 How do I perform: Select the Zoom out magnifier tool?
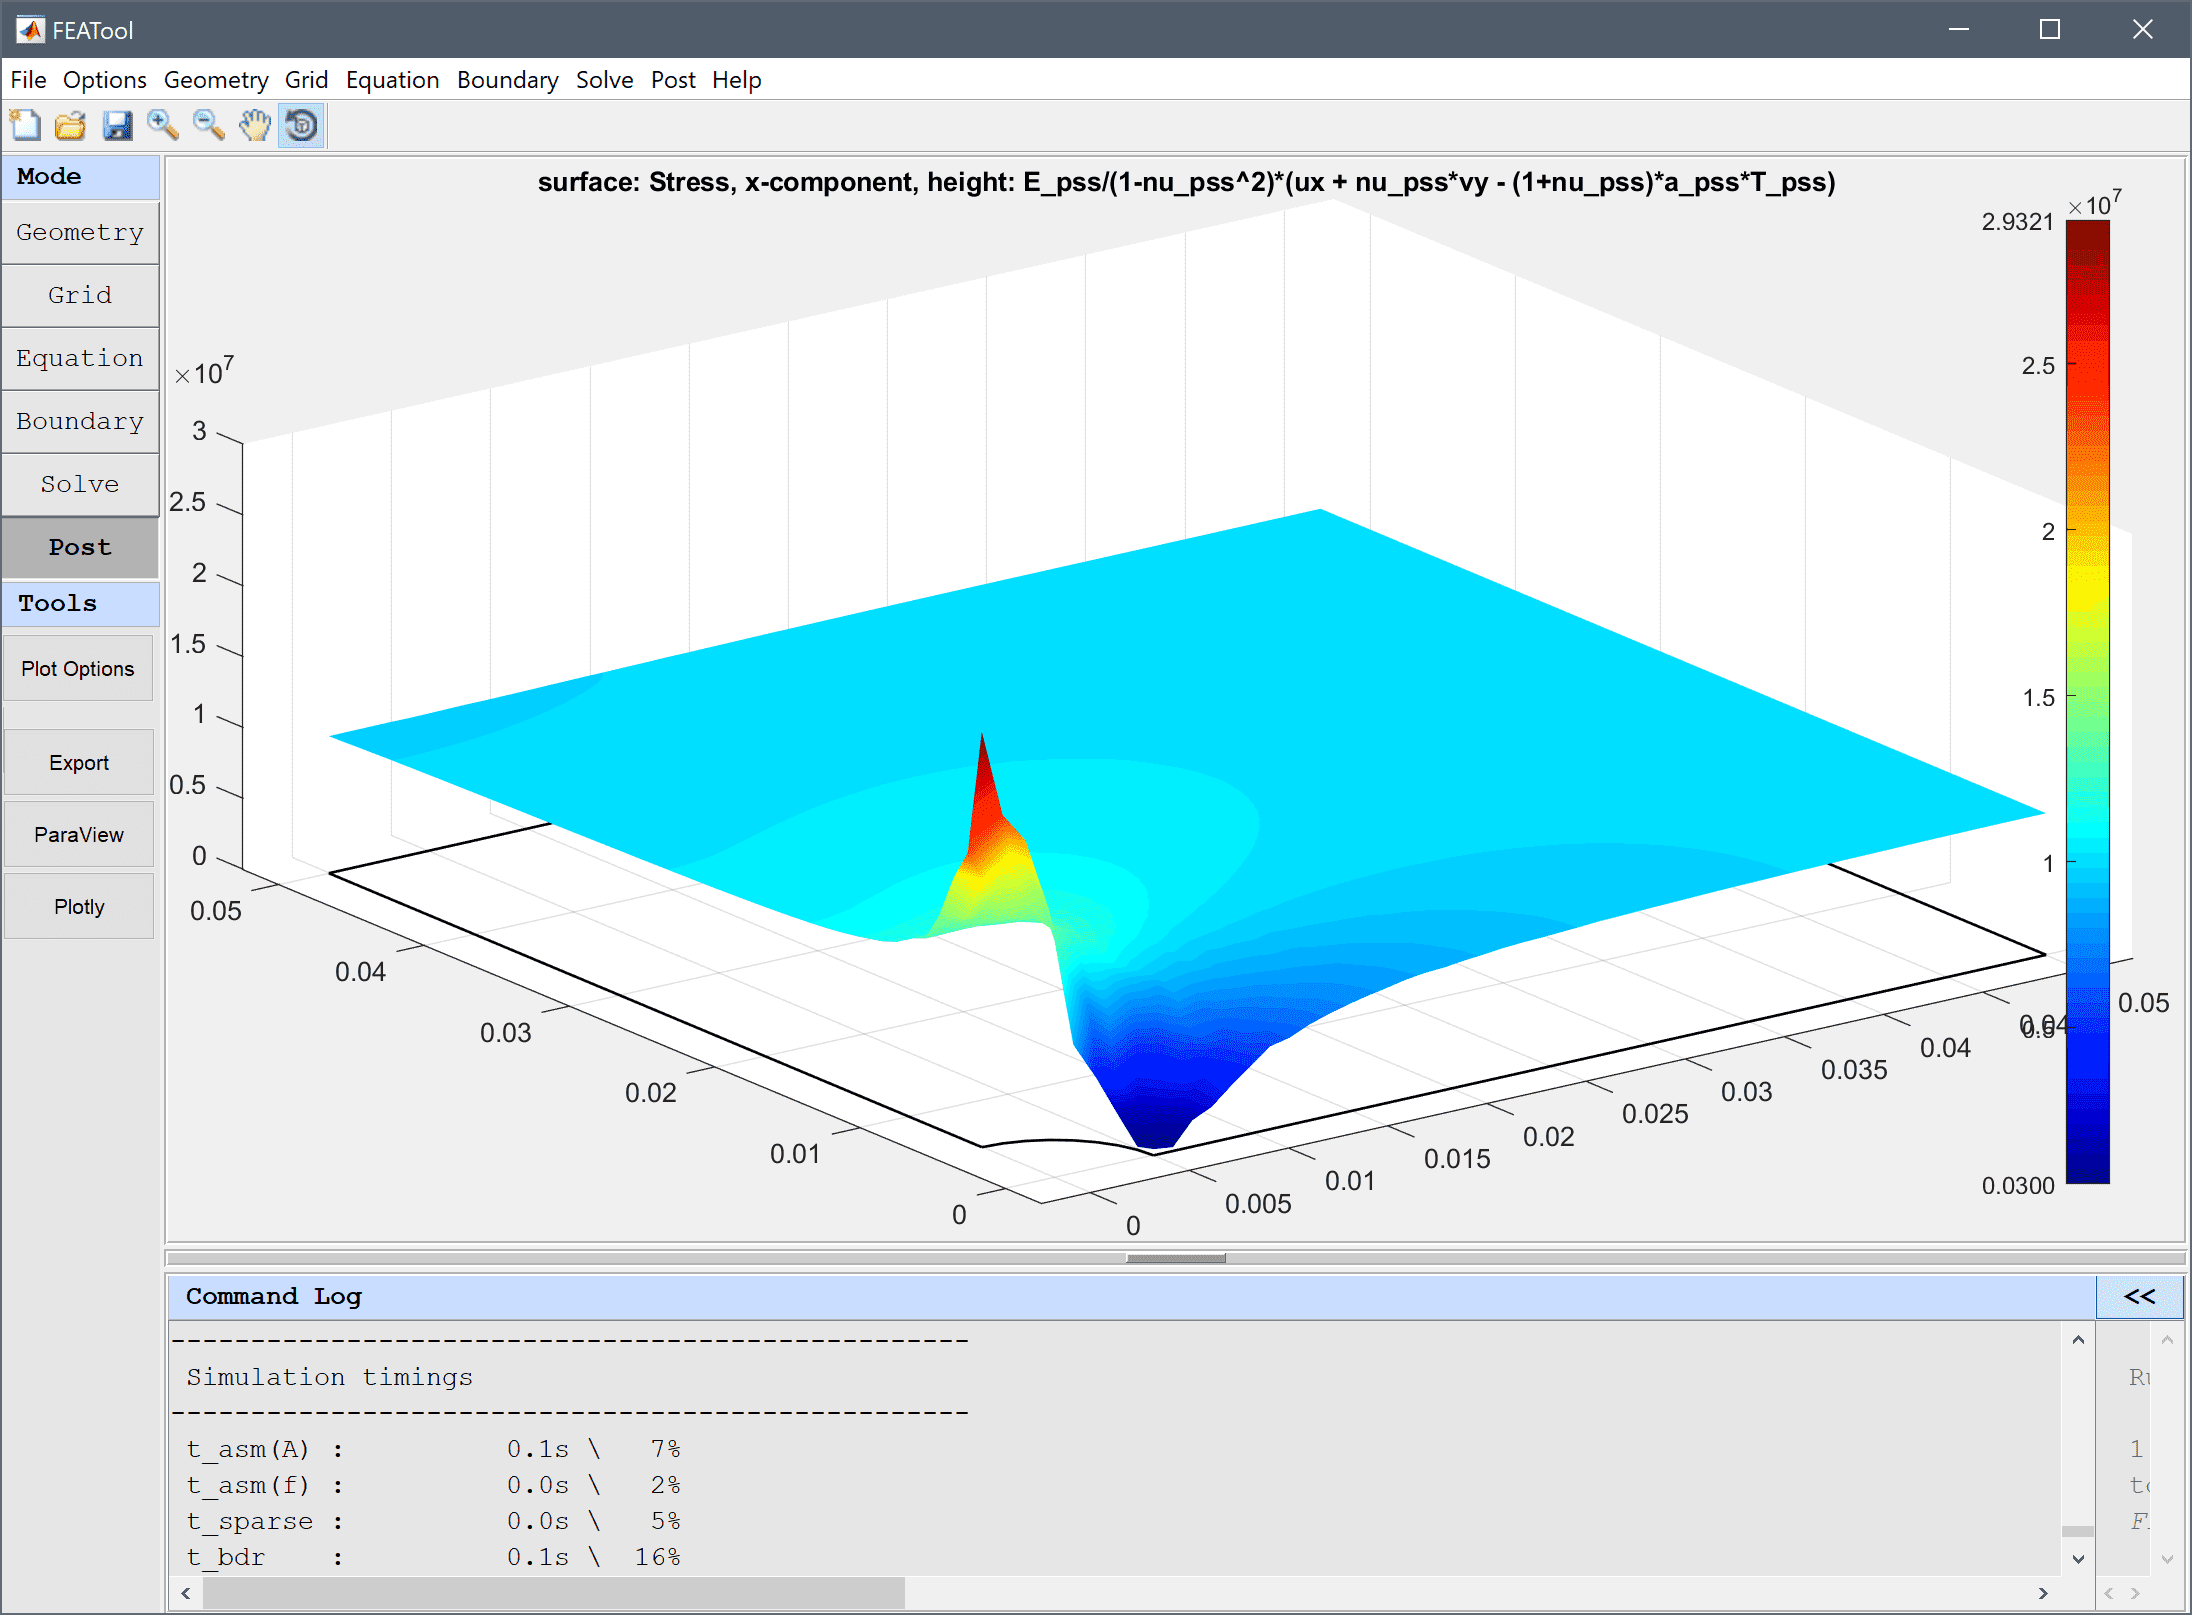click(x=209, y=126)
